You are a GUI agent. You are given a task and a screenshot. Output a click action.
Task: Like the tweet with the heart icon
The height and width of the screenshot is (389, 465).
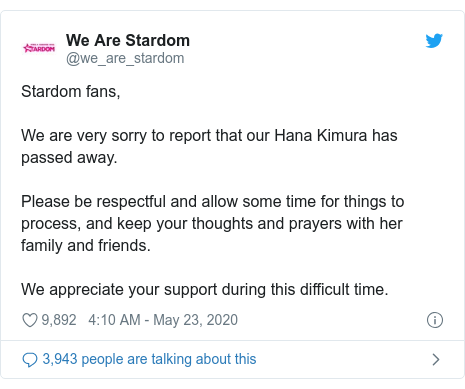[30, 320]
